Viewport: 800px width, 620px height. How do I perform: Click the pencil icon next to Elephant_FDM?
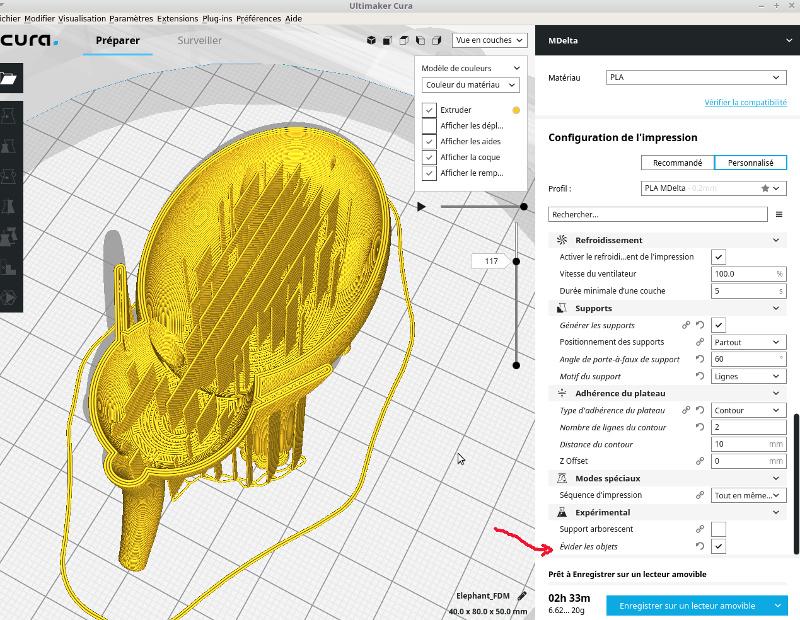522,596
